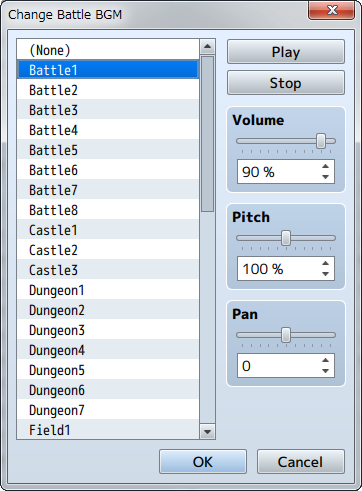Select Battle7 in the list

pos(108,190)
